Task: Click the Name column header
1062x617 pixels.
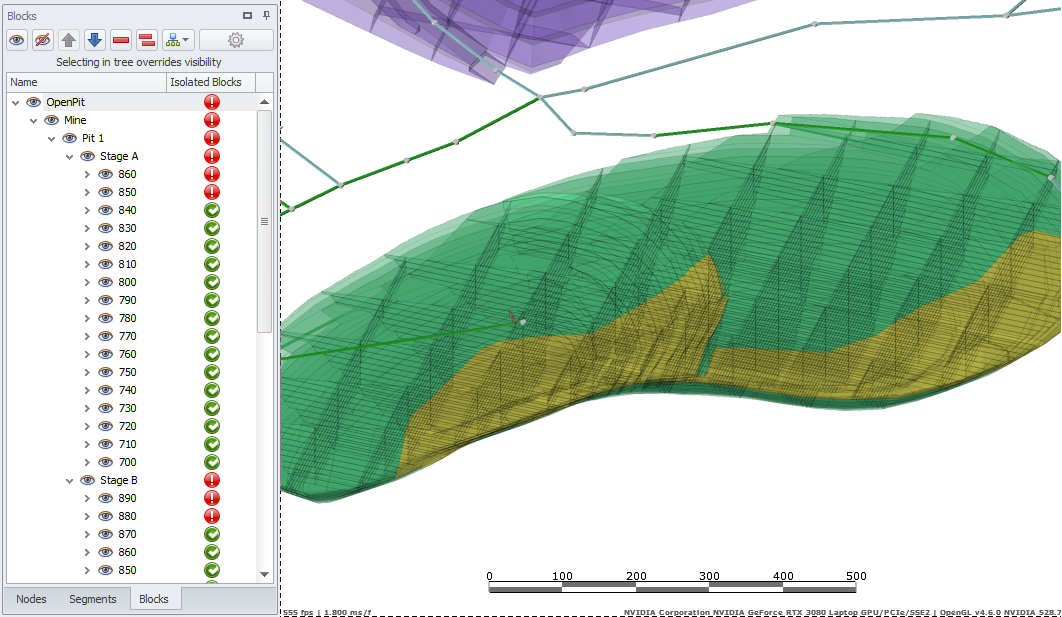Action: [x=86, y=82]
